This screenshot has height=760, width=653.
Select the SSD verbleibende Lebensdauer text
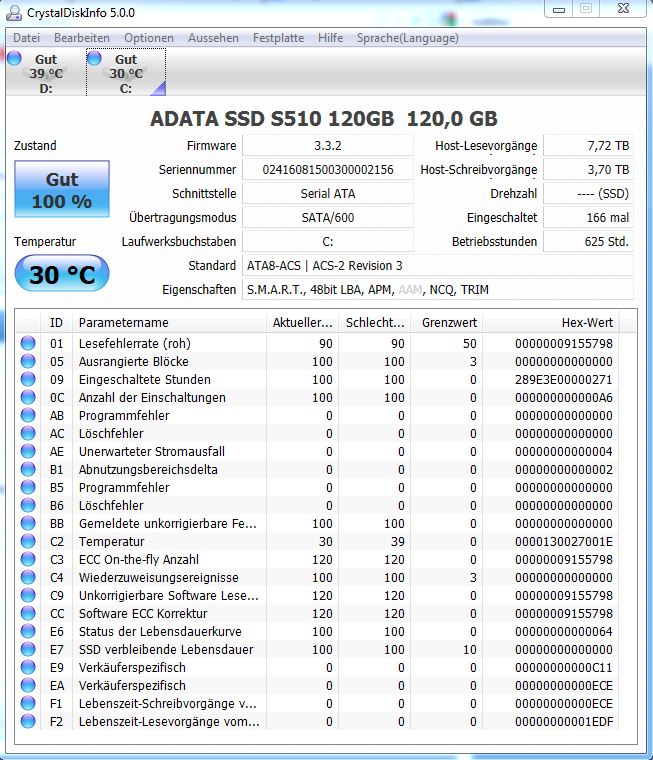tap(166, 649)
